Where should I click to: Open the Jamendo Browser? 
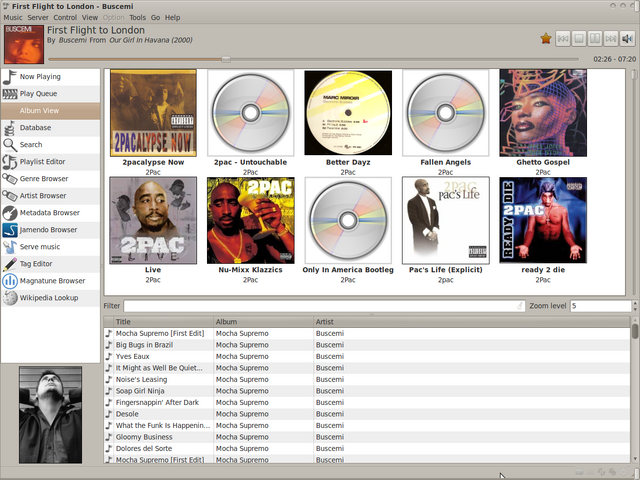(50, 230)
